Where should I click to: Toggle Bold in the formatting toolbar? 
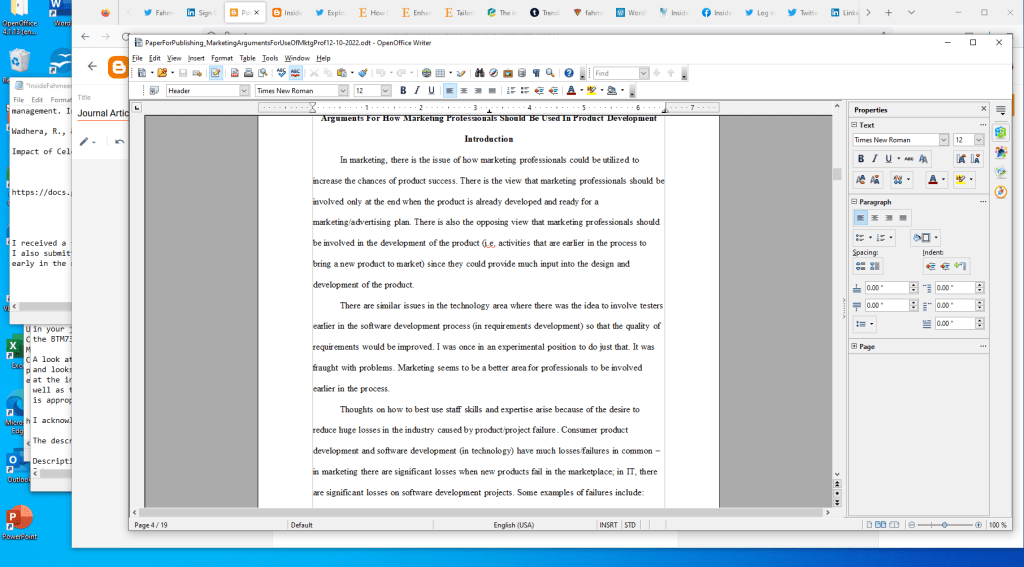pos(403,91)
